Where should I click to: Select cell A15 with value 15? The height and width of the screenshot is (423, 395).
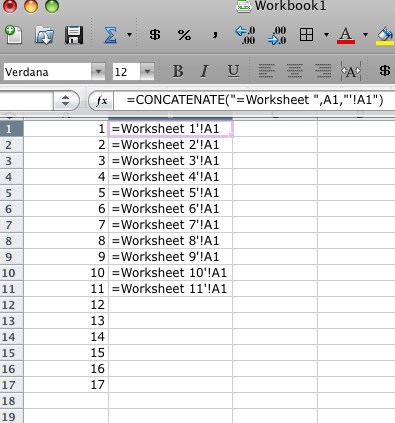[66, 353]
